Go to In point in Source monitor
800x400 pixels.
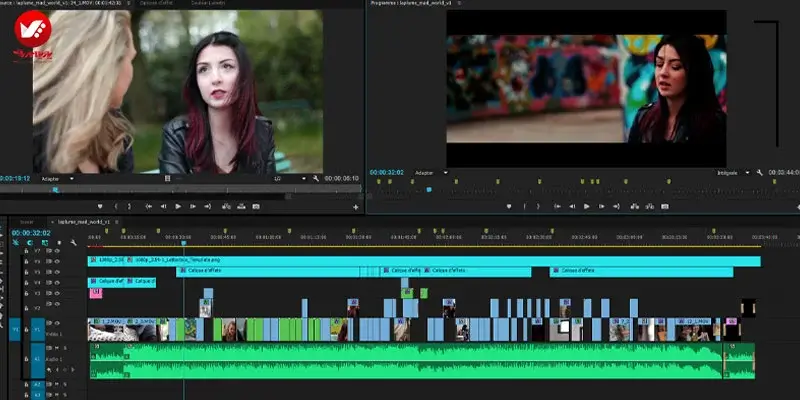tap(148, 206)
